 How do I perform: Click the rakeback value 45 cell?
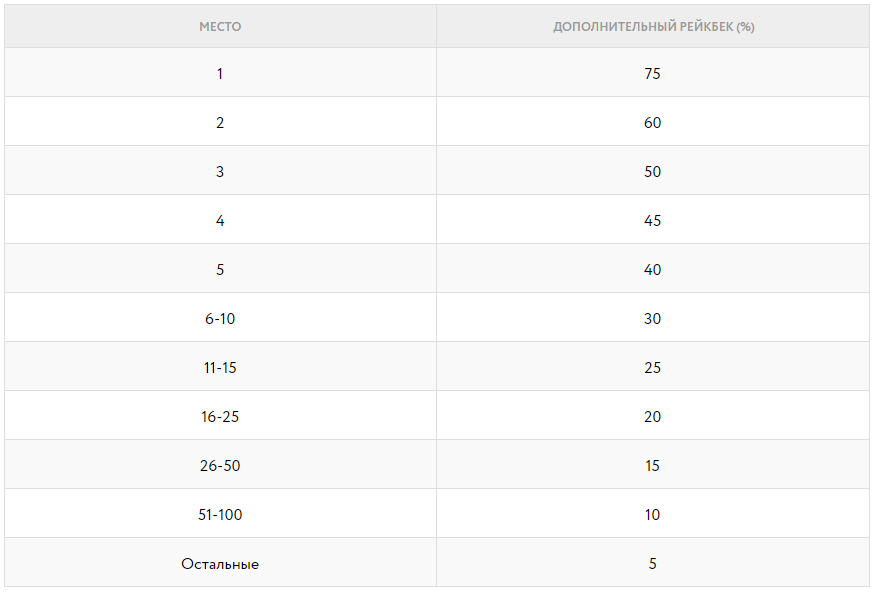(653, 221)
